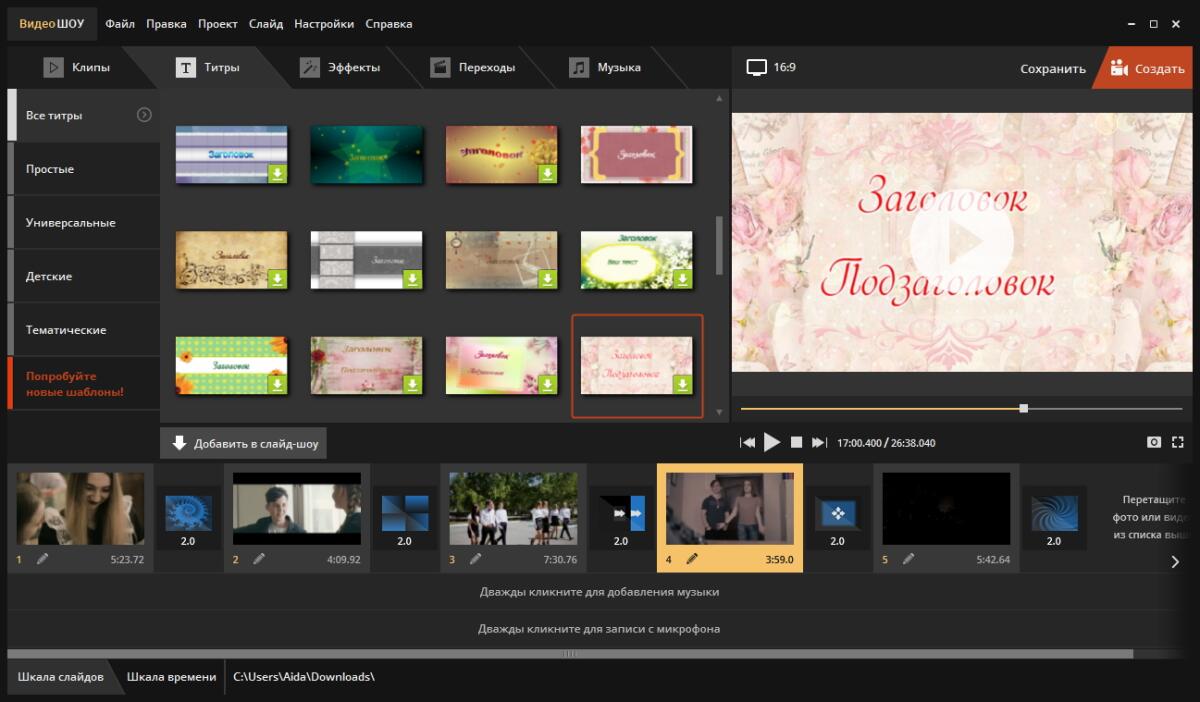The height and width of the screenshot is (702, 1200).
Task: Take a snapshot with the camera icon
Action: click(x=1154, y=442)
